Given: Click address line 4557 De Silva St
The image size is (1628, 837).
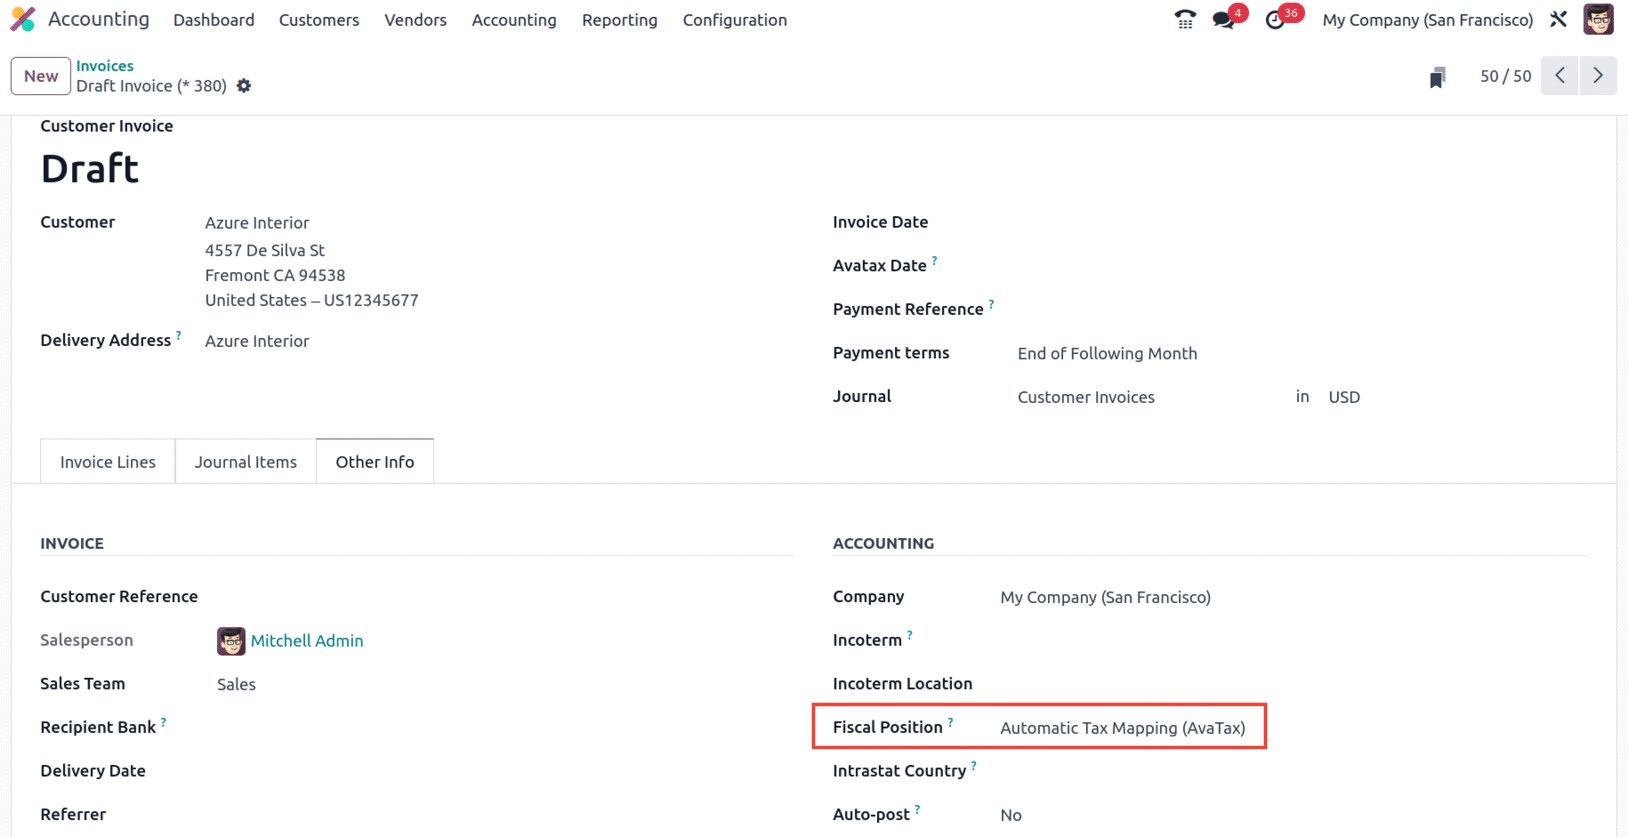Looking at the screenshot, I should [x=265, y=250].
